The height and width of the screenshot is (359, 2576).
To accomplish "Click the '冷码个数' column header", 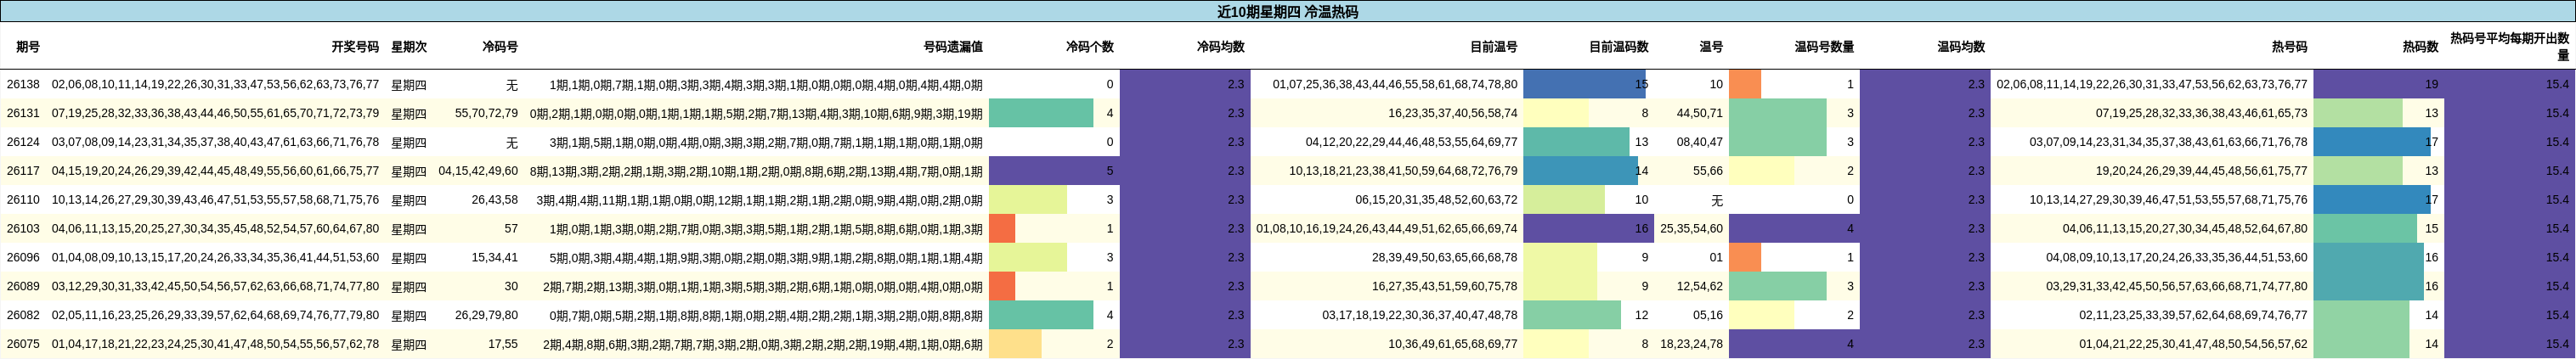I will tap(1089, 47).
